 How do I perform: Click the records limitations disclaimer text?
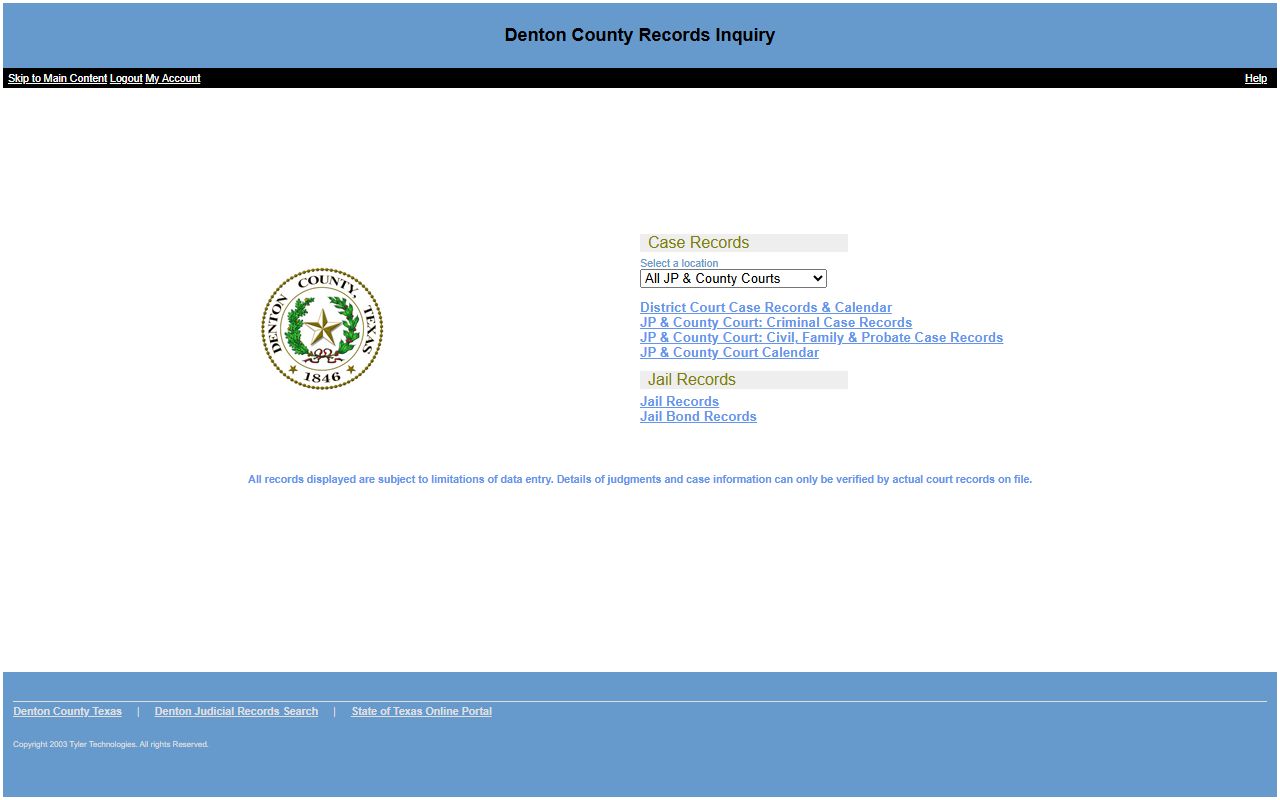[x=640, y=480]
